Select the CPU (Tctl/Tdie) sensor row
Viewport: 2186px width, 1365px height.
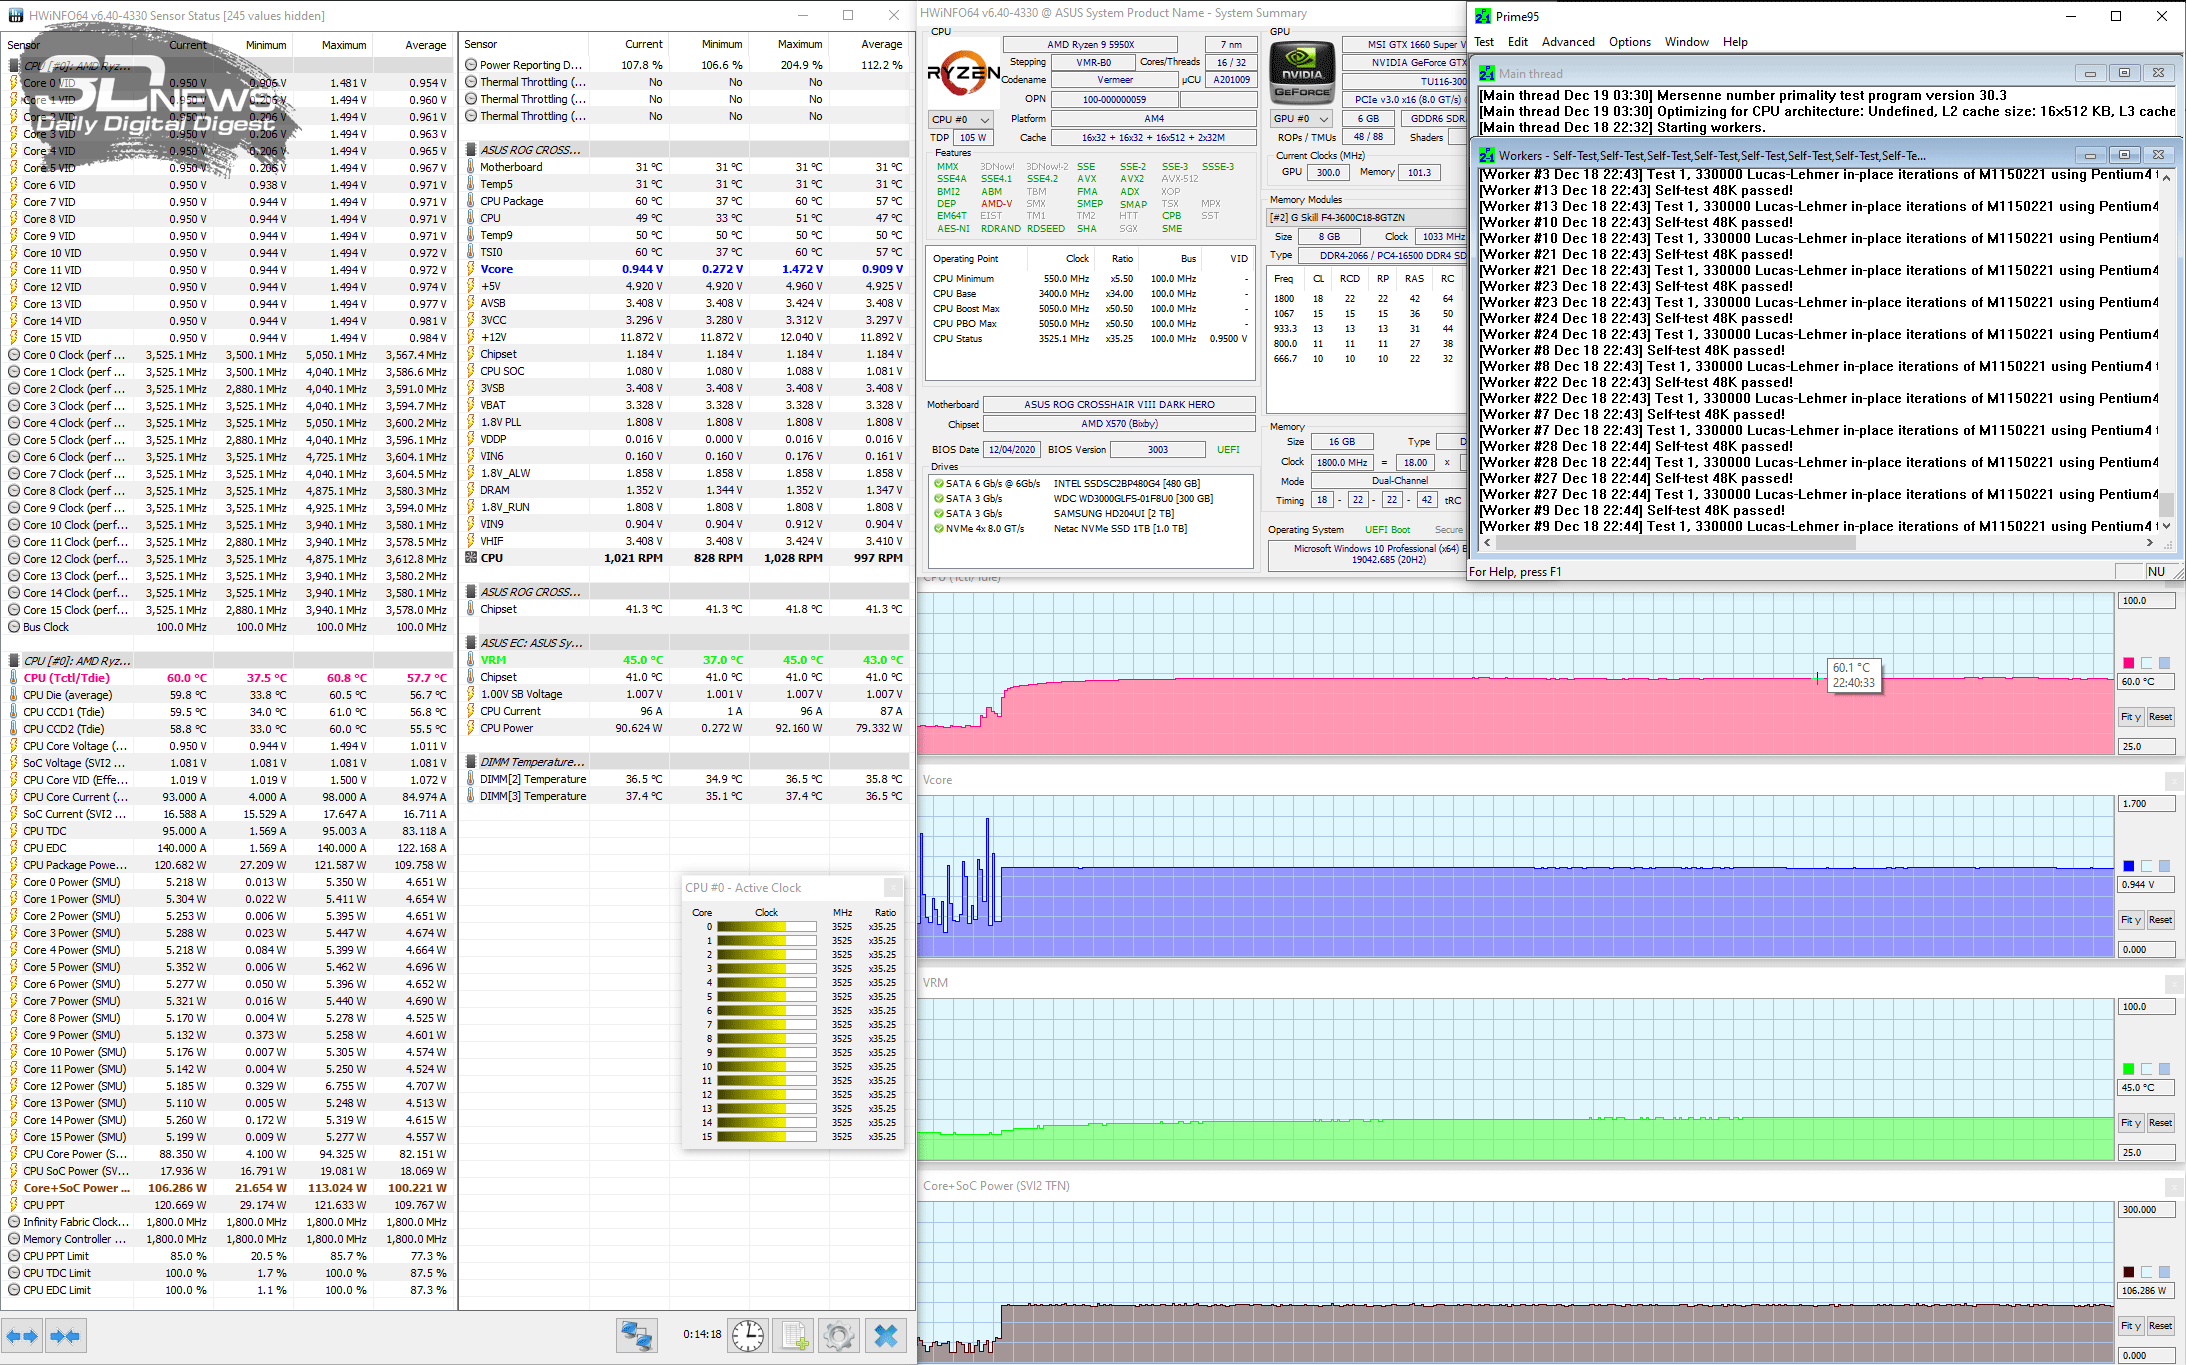click(x=229, y=678)
